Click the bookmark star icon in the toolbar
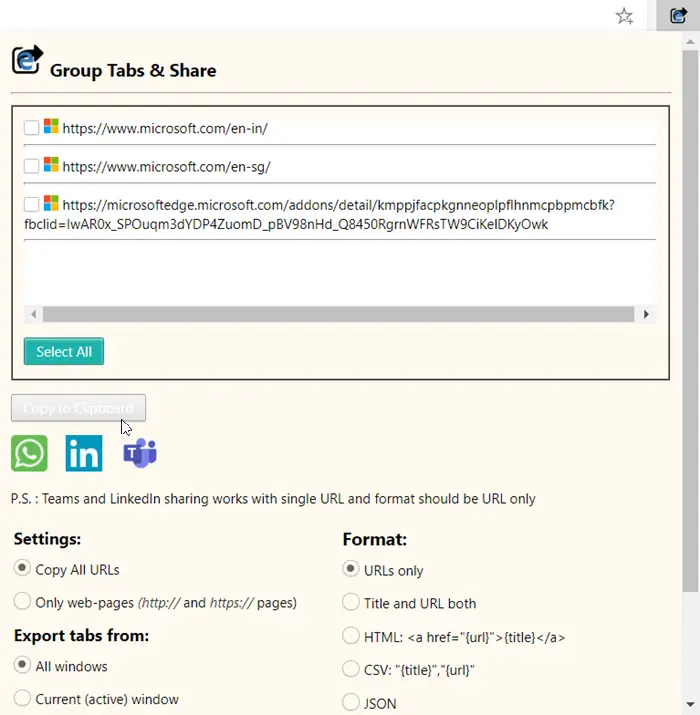This screenshot has height=715, width=700. 624,16
